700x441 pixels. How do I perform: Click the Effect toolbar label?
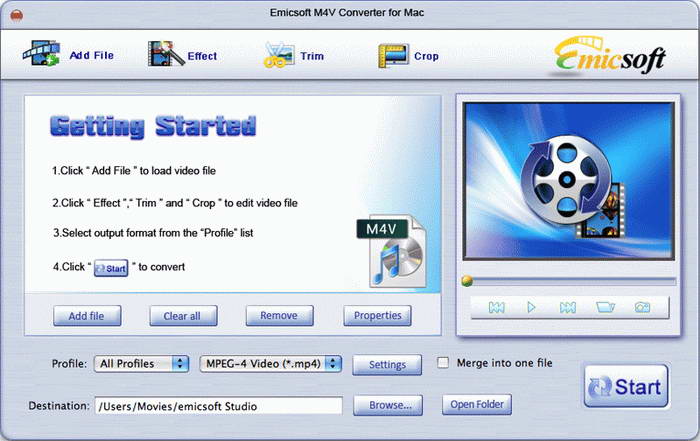[202, 56]
